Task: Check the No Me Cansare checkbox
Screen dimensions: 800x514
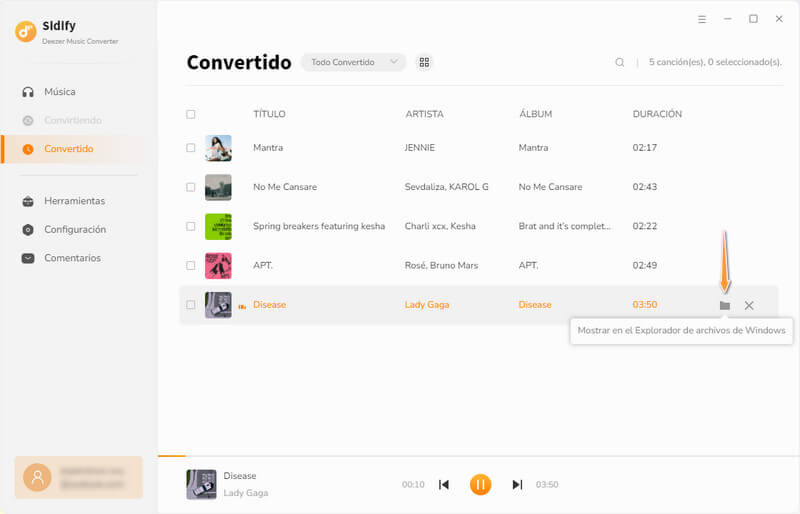Action: [191, 187]
